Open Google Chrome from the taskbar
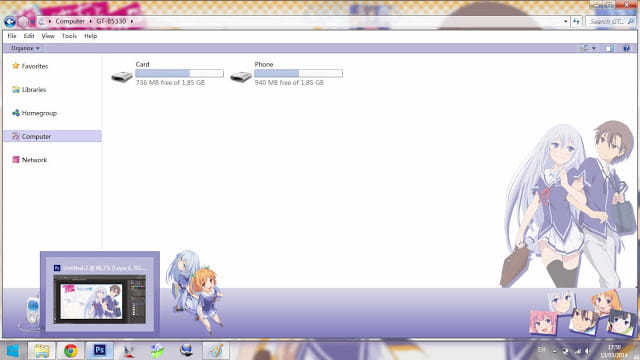 tap(71, 351)
